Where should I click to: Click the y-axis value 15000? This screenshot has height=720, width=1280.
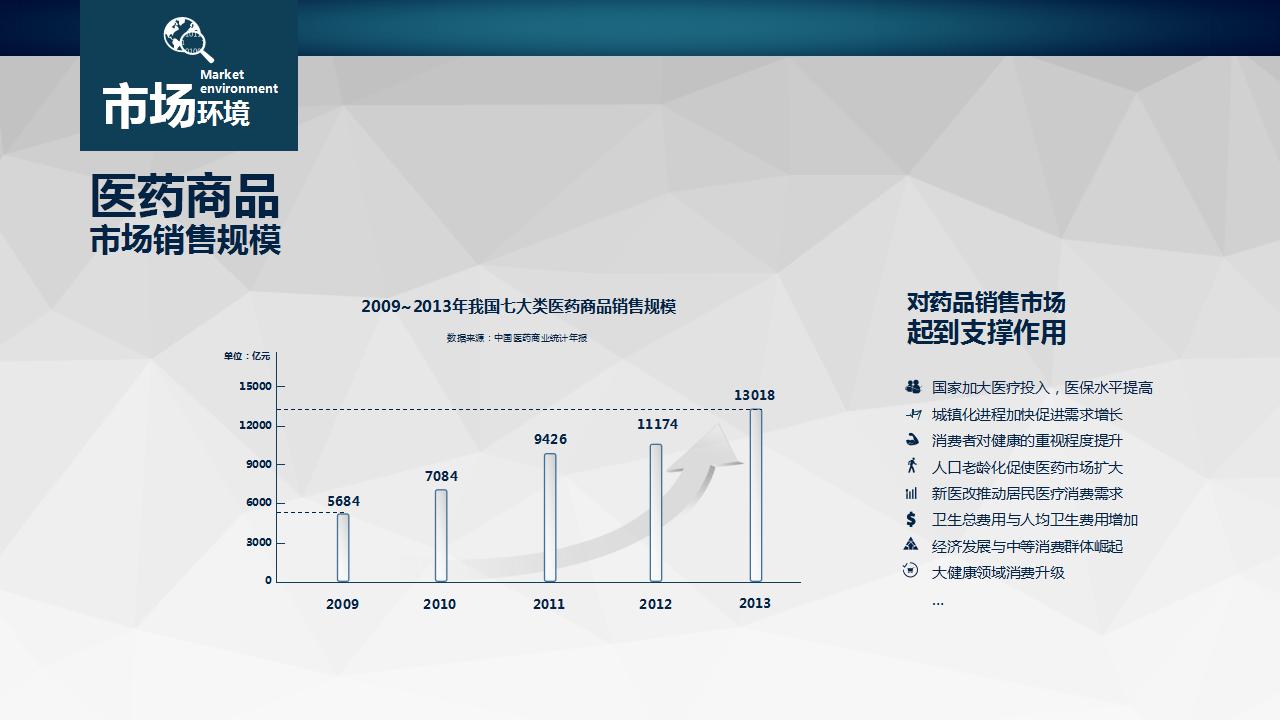tap(255, 386)
